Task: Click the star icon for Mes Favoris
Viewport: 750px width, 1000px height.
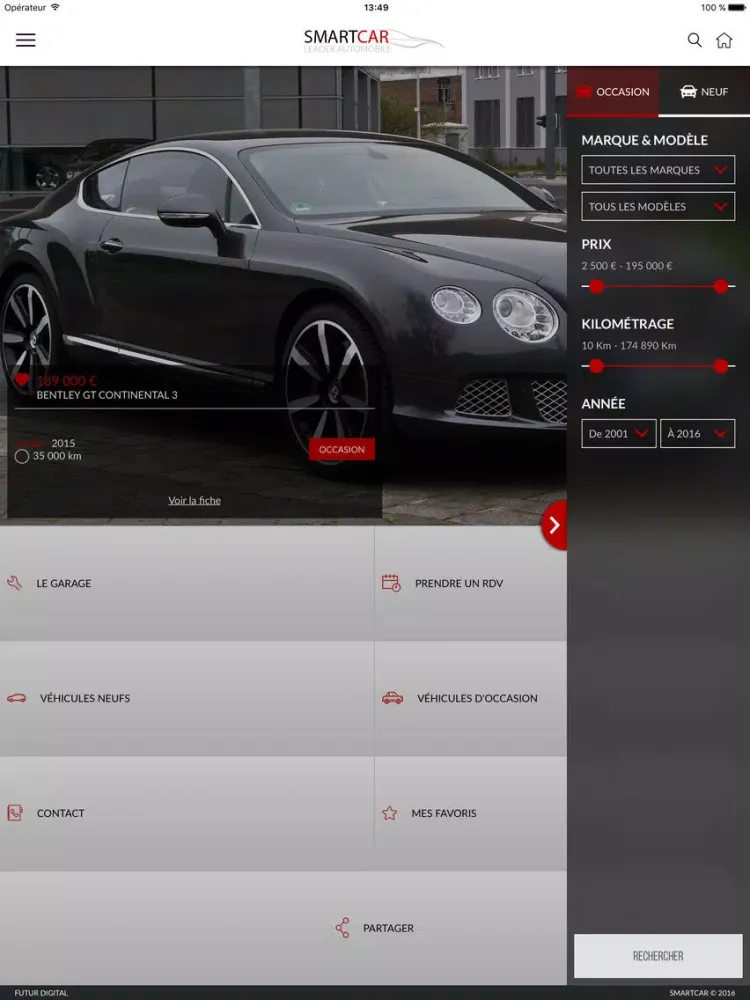Action: pos(389,812)
